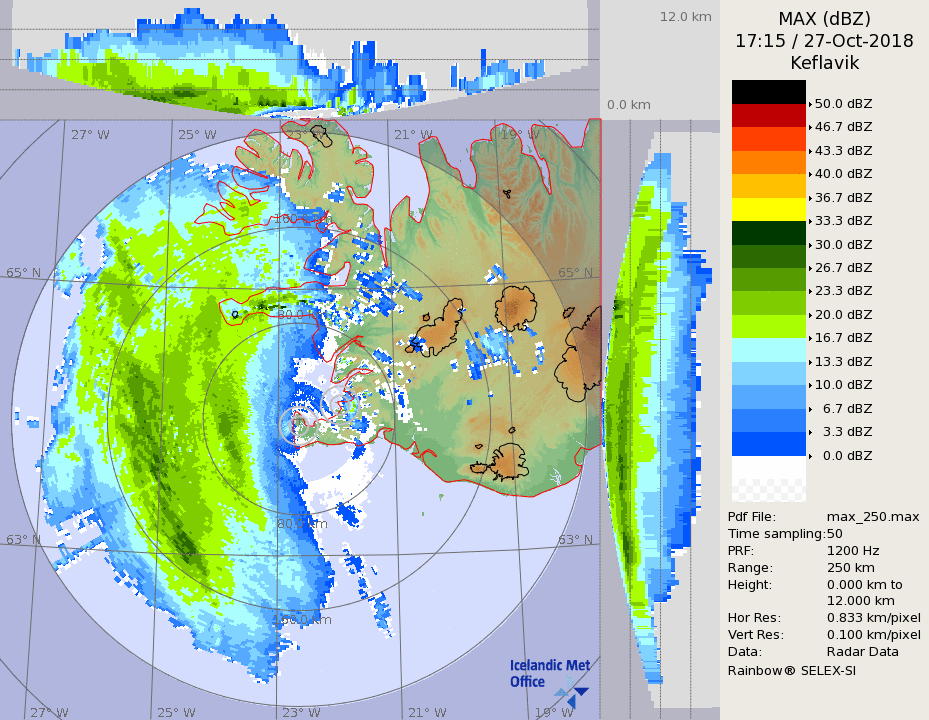Click the 17:15 / 27-Oct-2018 timestamp

coord(824,41)
